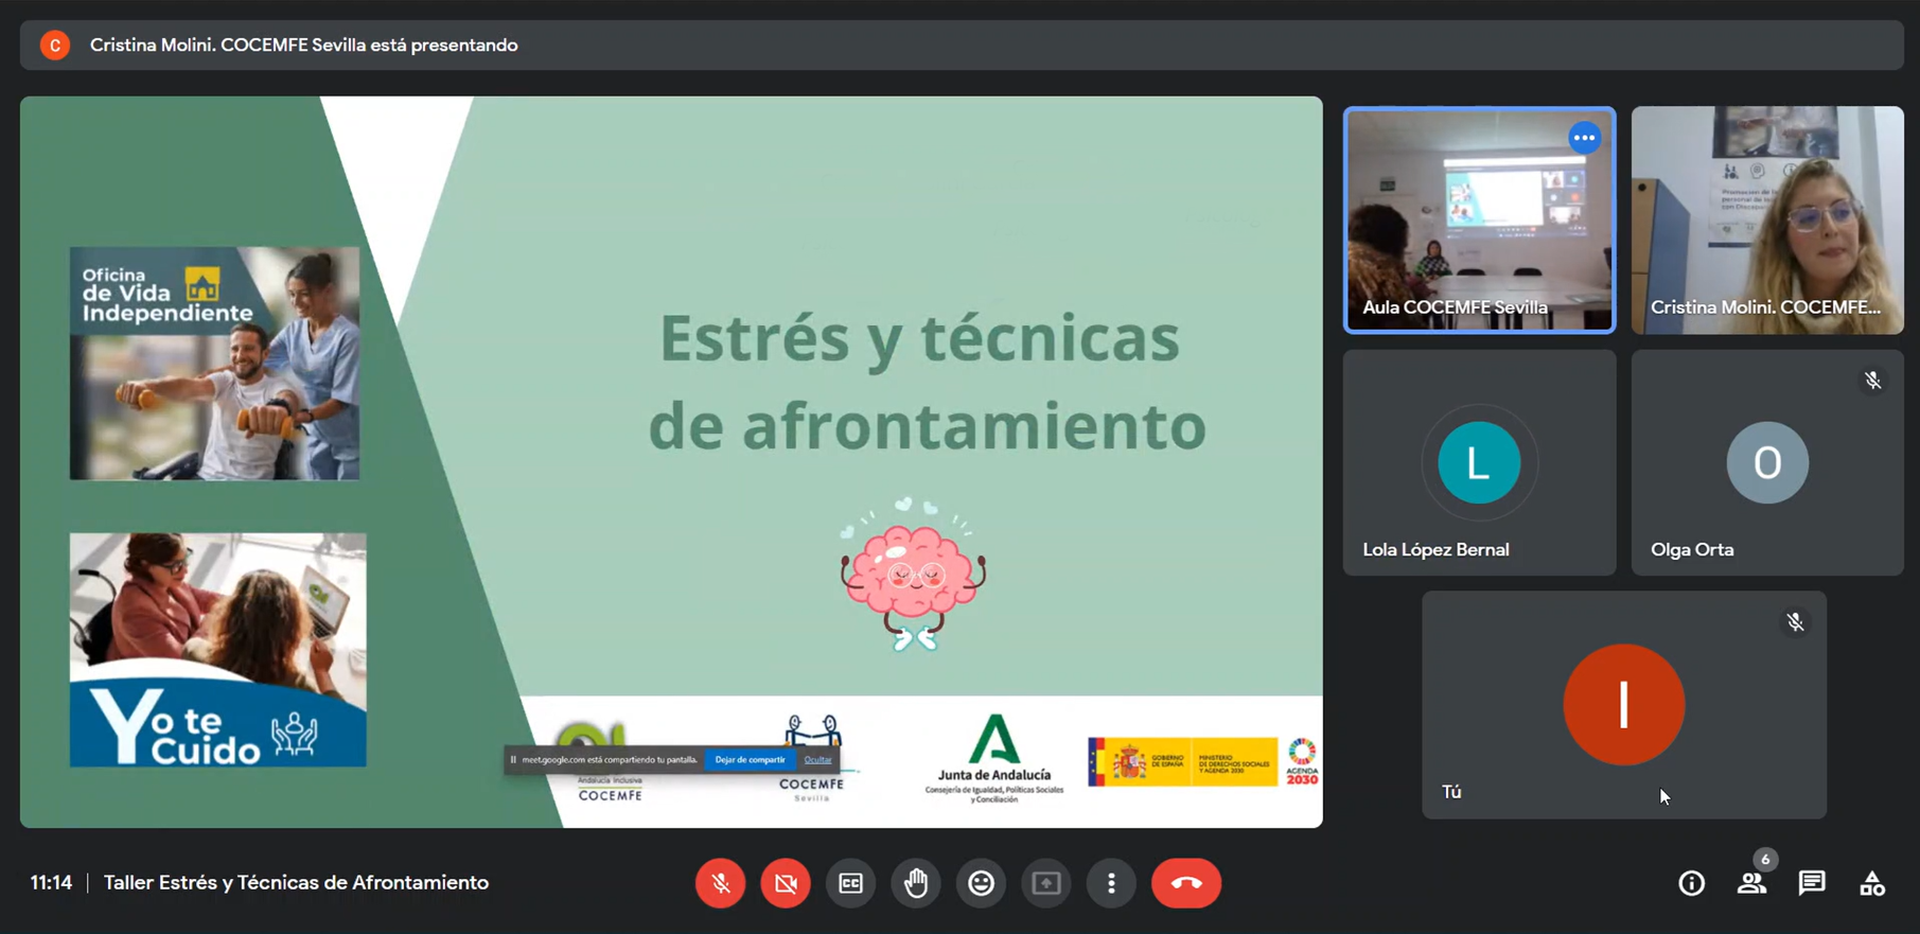Click the Cristina Molini está presentando banner text
The height and width of the screenshot is (934, 1920).
tap(304, 45)
